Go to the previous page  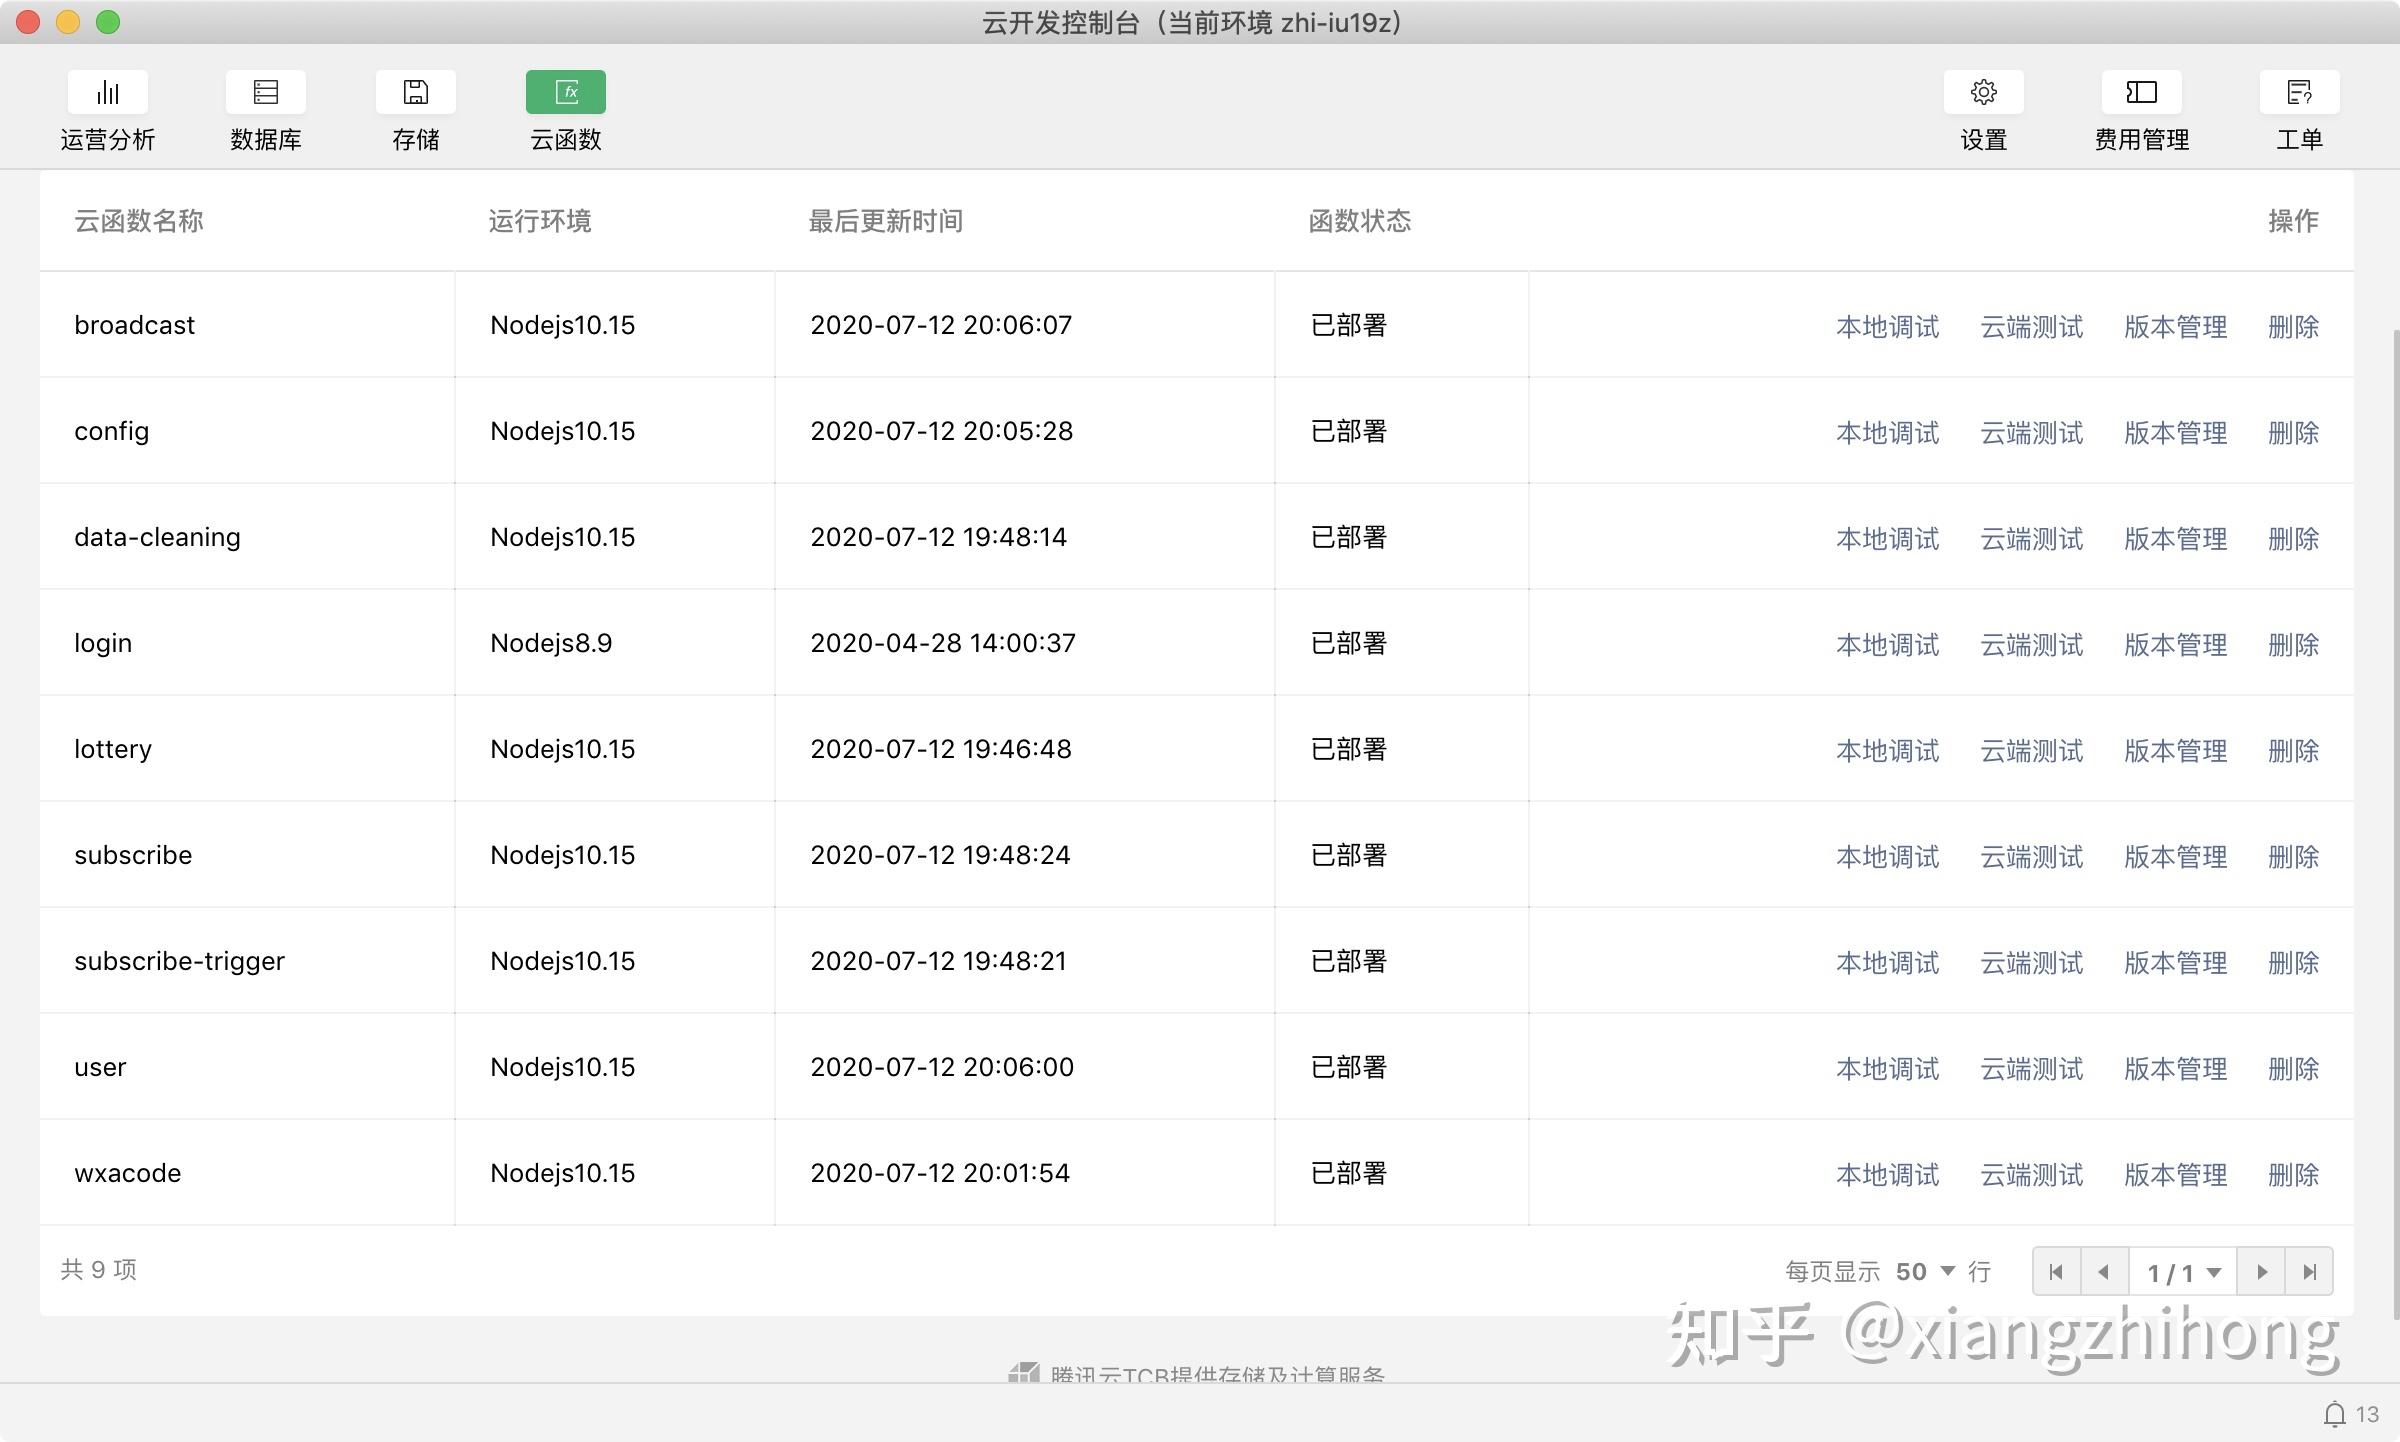(x=2105, y=1272)
